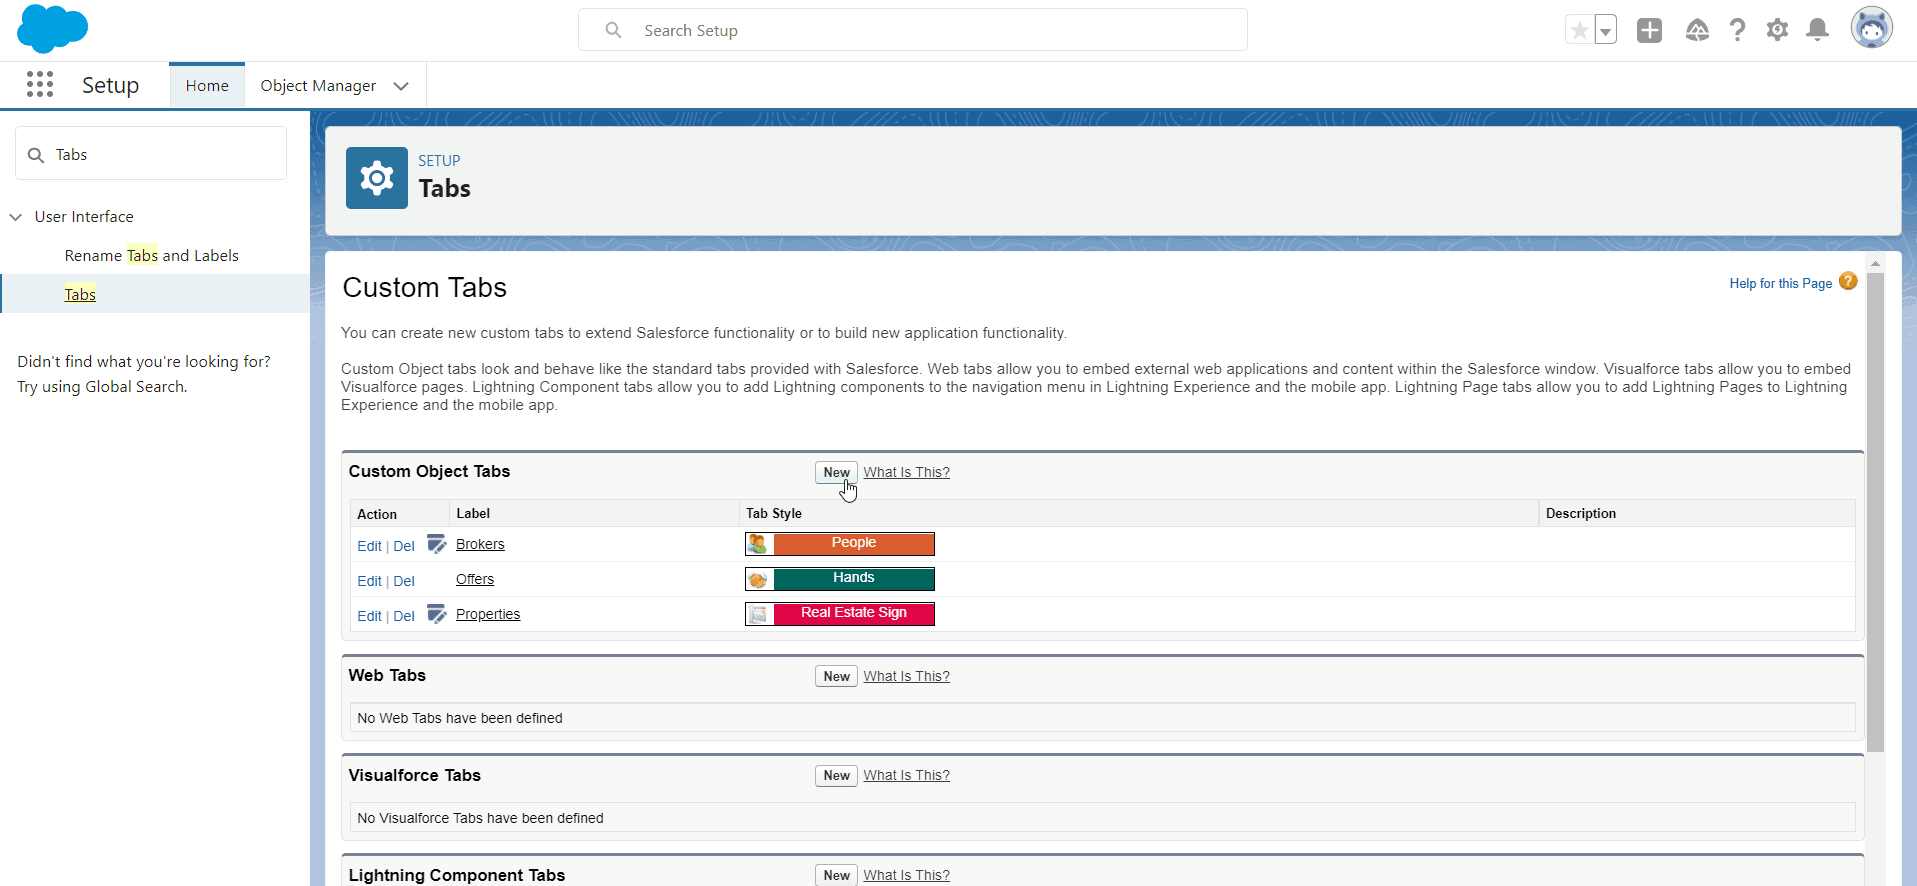Click the Setup Tabs gear header icon
This screenshot has height=886, width=1917.
[377, 178]
